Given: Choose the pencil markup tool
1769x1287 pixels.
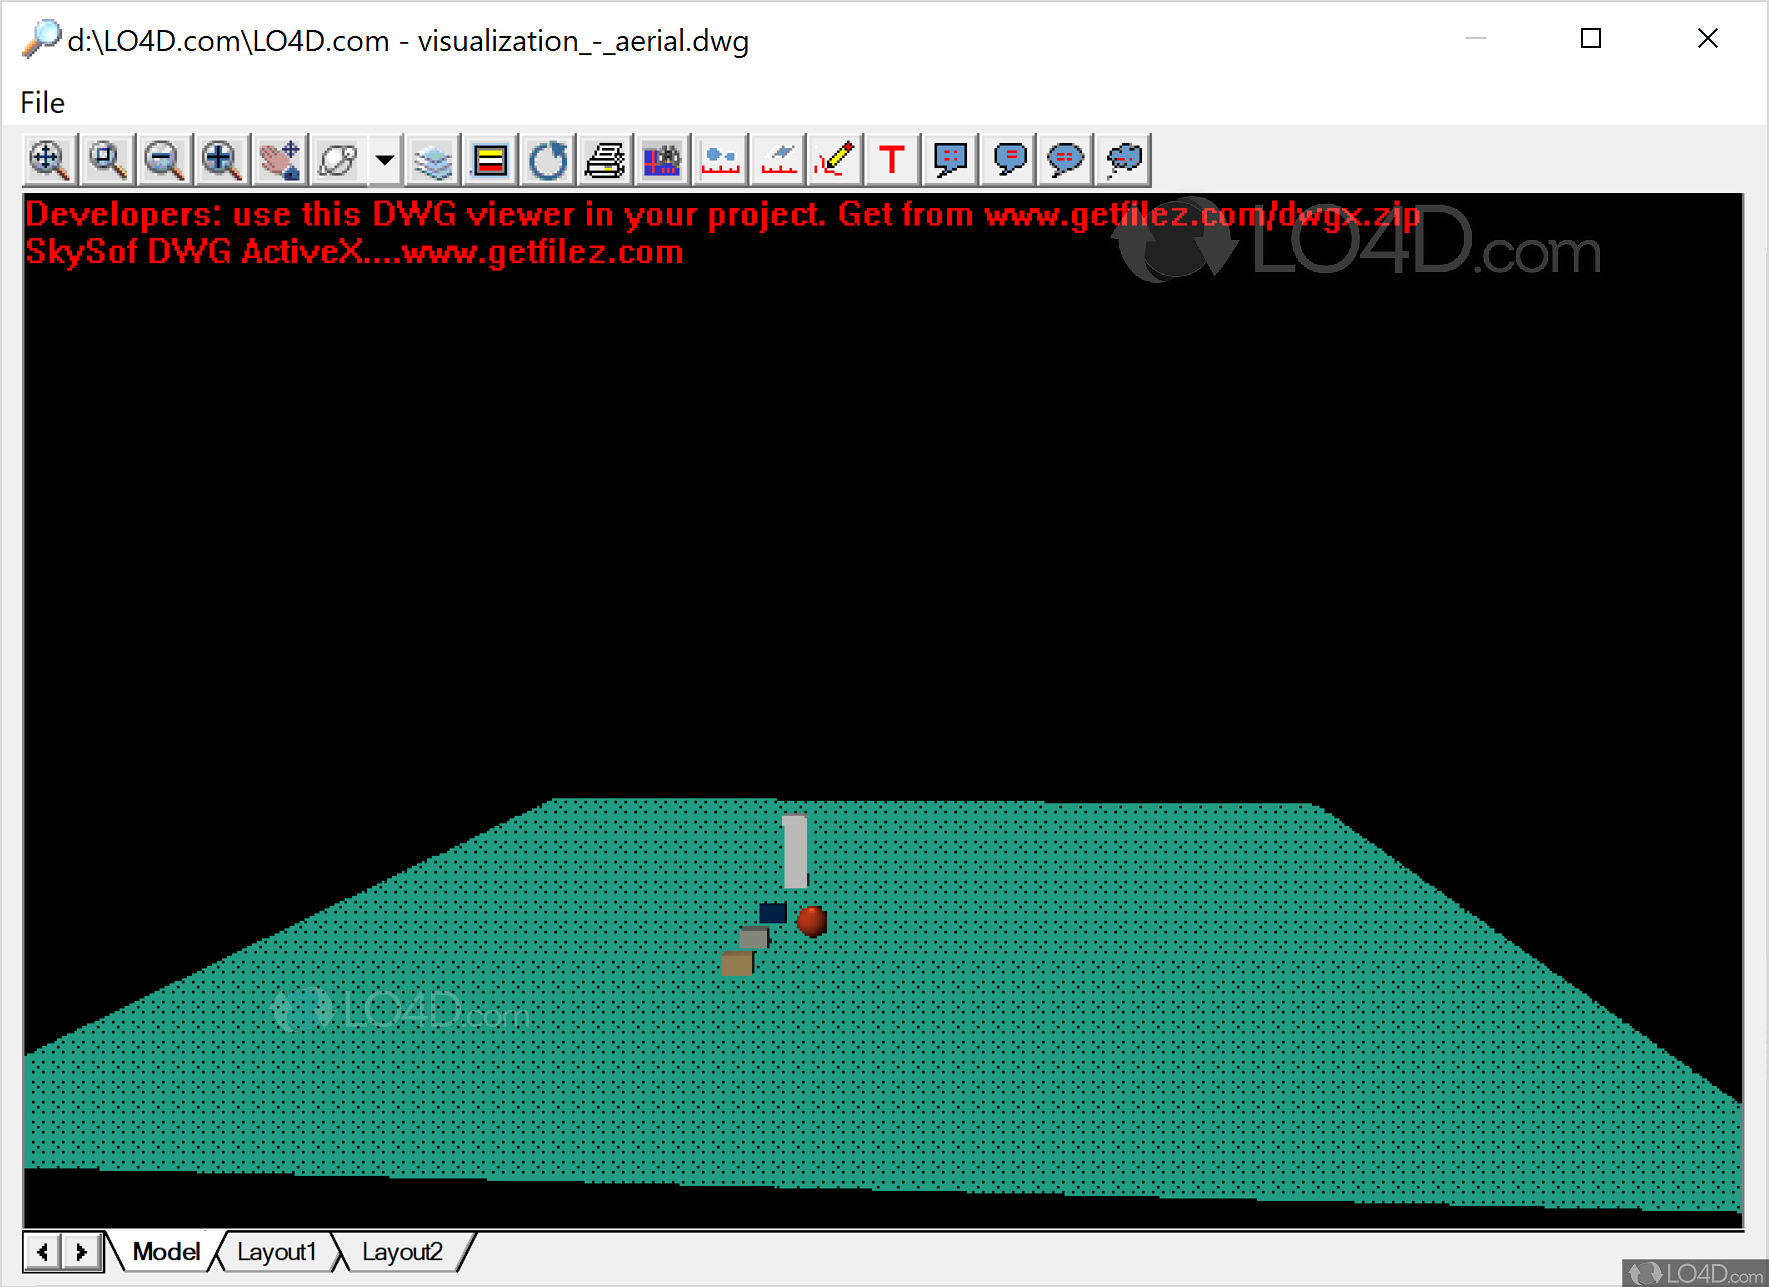Looking at the screenshot, I should (x=835, y=160).
